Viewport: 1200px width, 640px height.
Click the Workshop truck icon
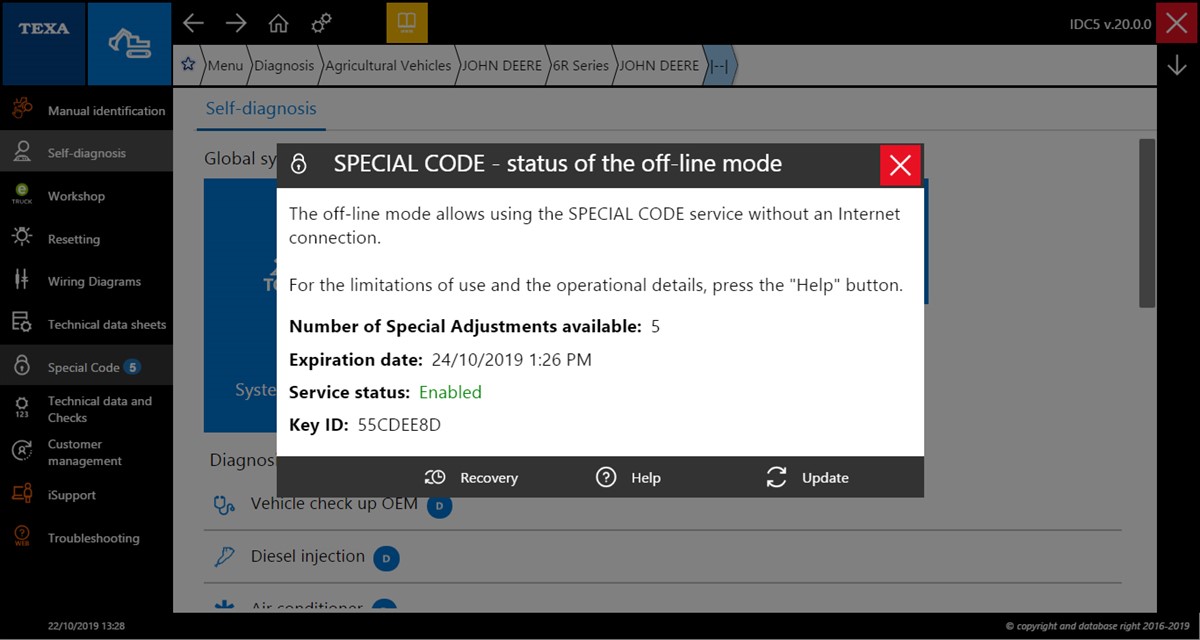tap(22, 194)
